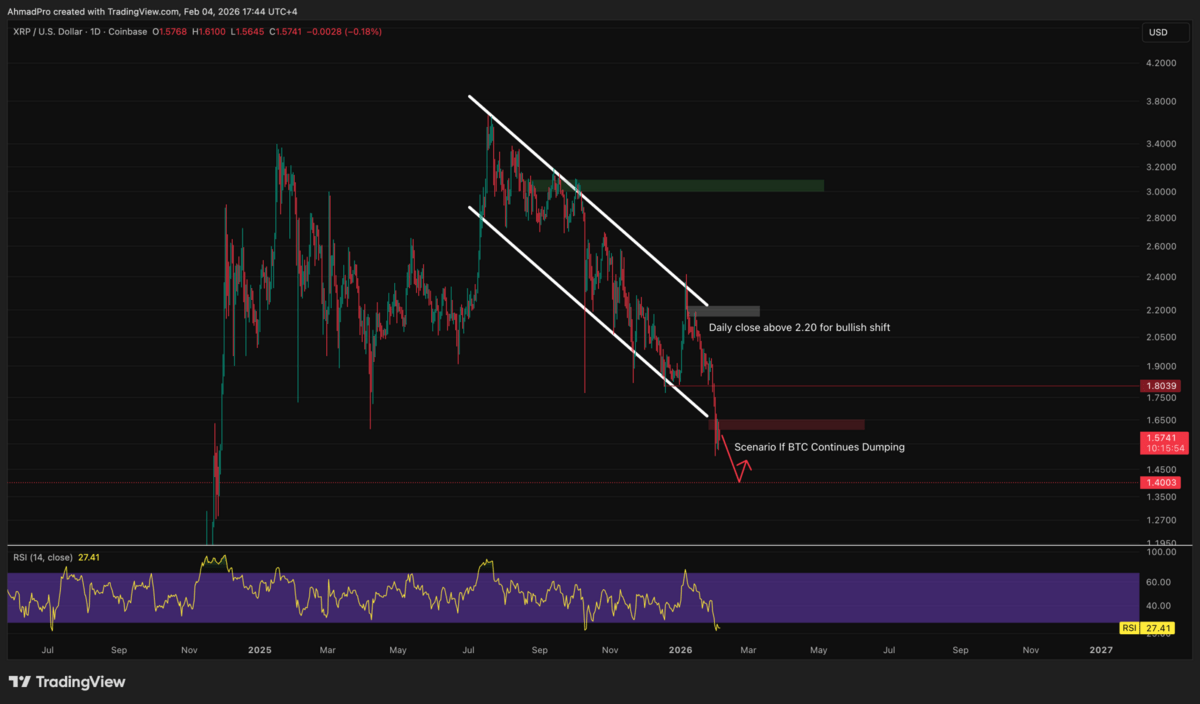Click the 2026 label on the date axis
1200x704 pixels.
point(680,650)
